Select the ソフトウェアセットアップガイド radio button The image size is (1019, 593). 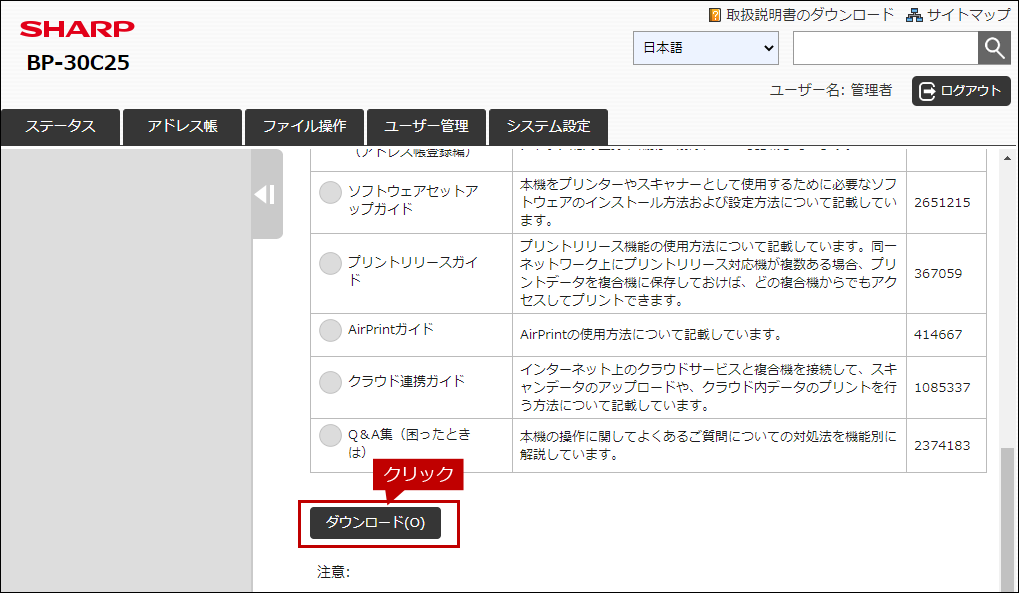330,192
